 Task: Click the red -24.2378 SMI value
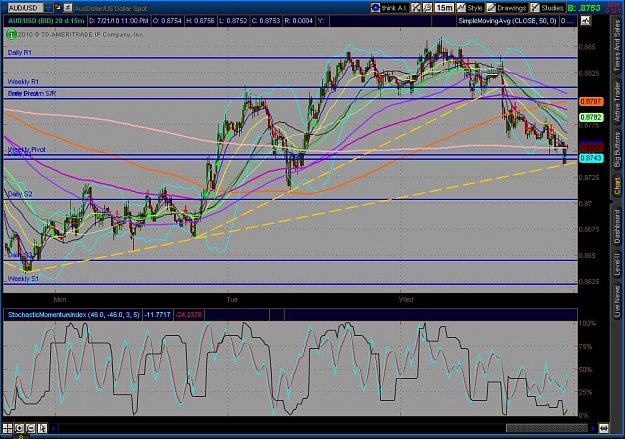189,315
